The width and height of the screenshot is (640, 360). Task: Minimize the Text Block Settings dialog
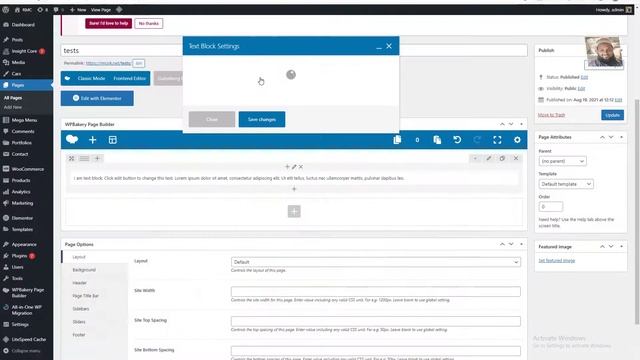pyautogui.click(x=379, y=47)
